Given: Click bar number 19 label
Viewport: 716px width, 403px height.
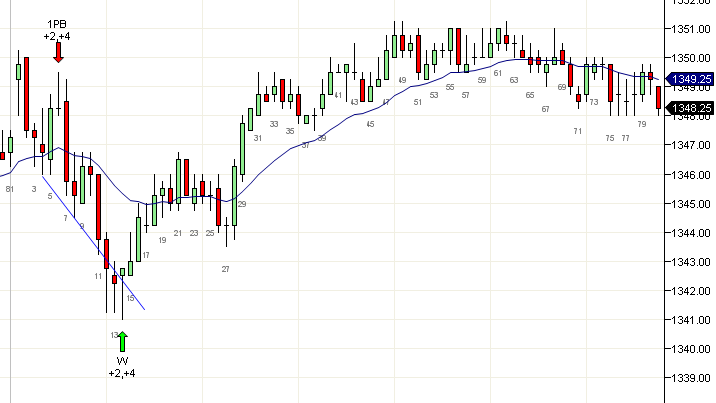Looking at the screenshot, I should tap(163, 241).
